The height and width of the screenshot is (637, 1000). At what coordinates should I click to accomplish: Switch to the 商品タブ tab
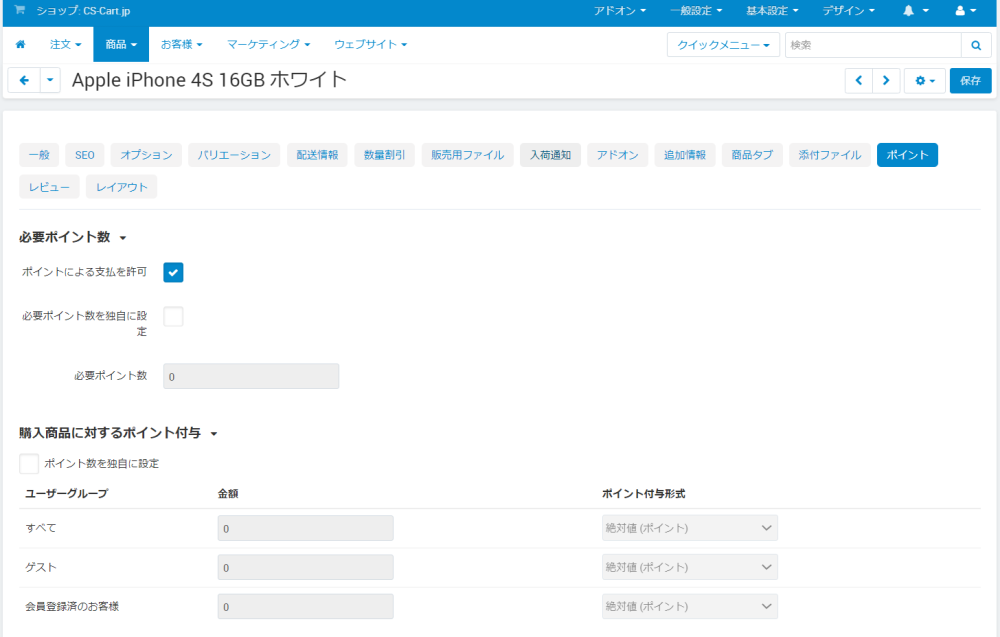click(752, 155)
